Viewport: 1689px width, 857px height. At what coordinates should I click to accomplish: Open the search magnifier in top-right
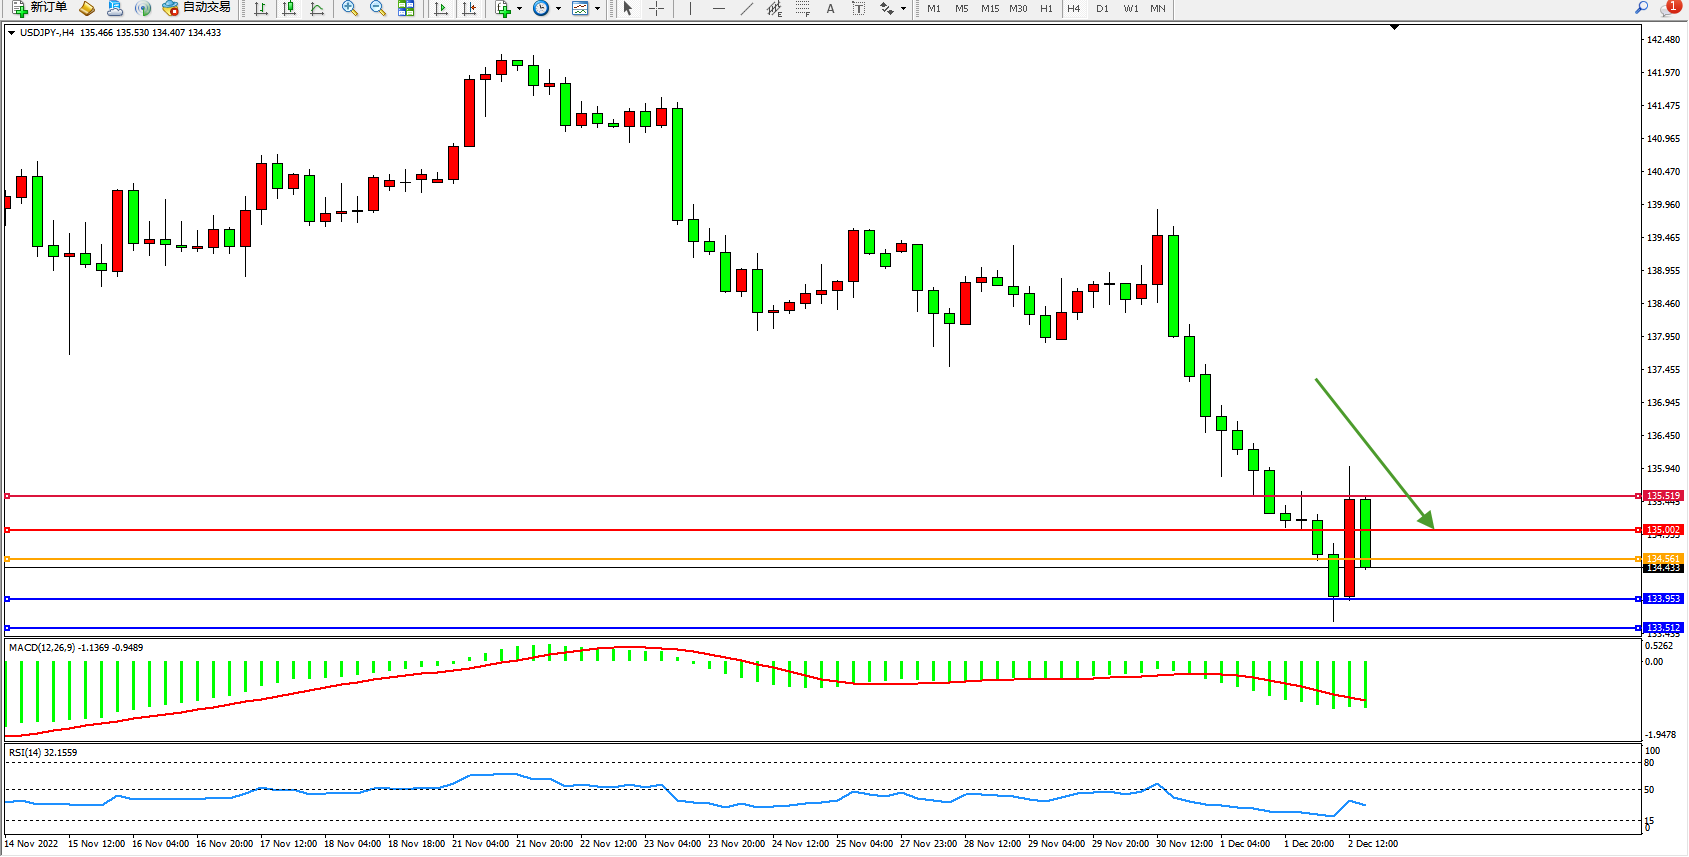click(1641, 8)
